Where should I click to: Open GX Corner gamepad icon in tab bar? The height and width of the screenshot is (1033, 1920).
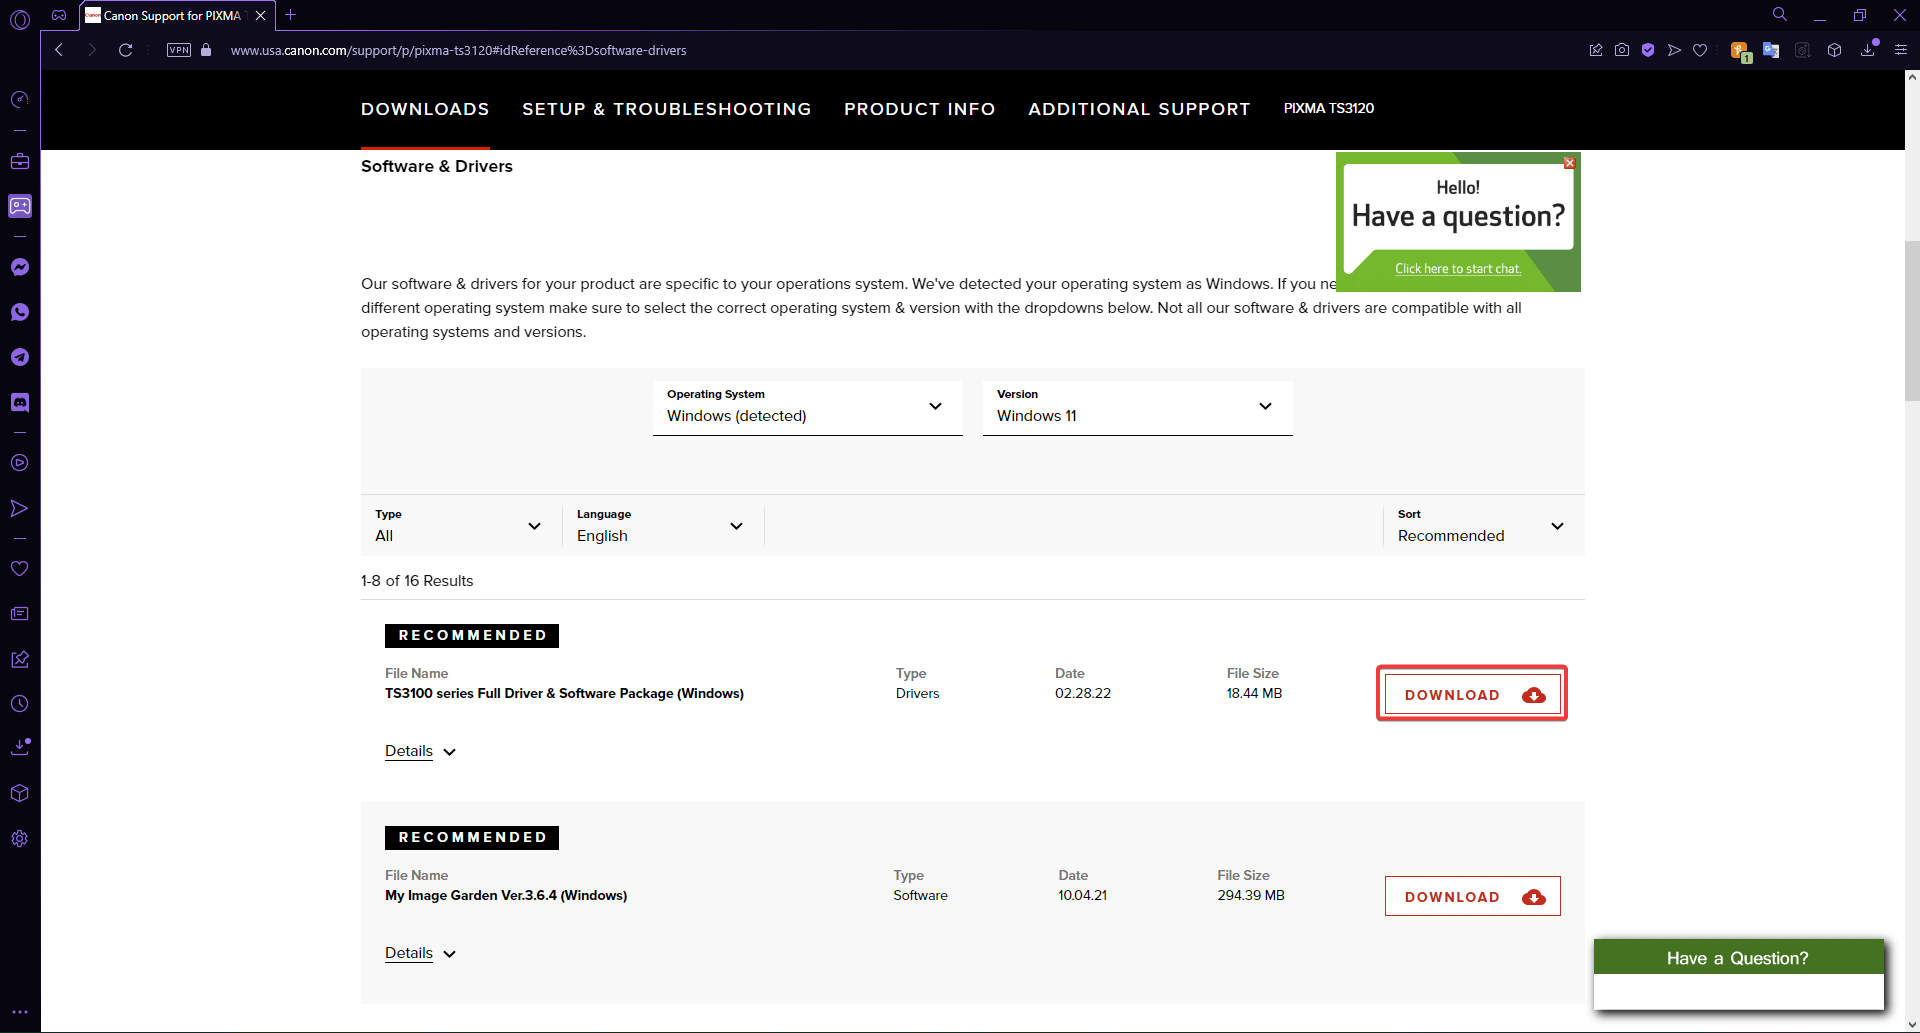click(x=59, y=15)
